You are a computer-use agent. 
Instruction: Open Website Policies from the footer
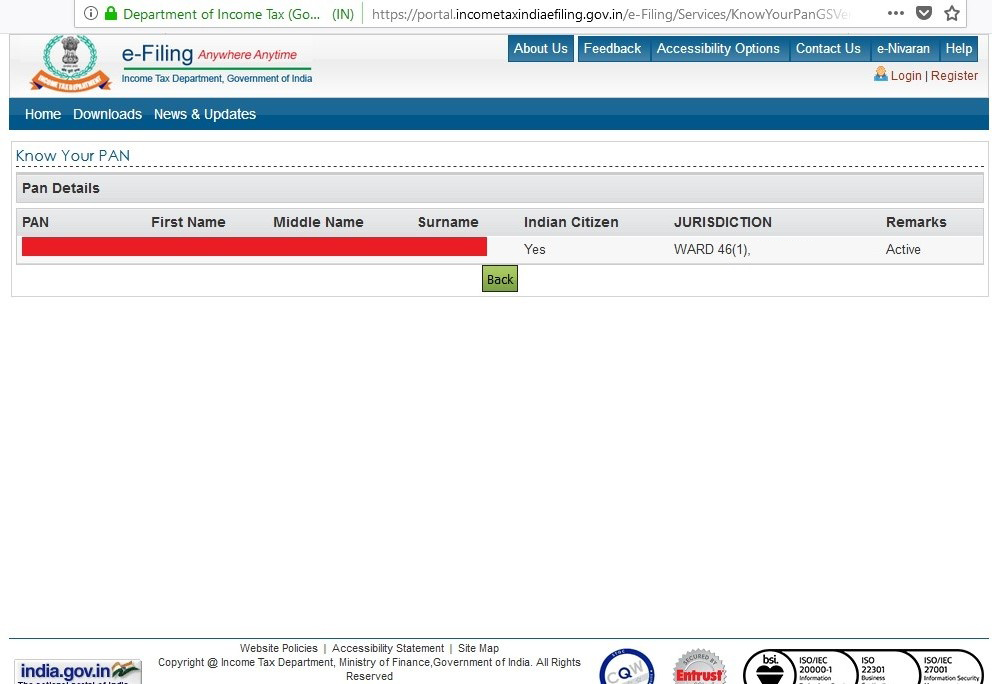coord(279,648)
